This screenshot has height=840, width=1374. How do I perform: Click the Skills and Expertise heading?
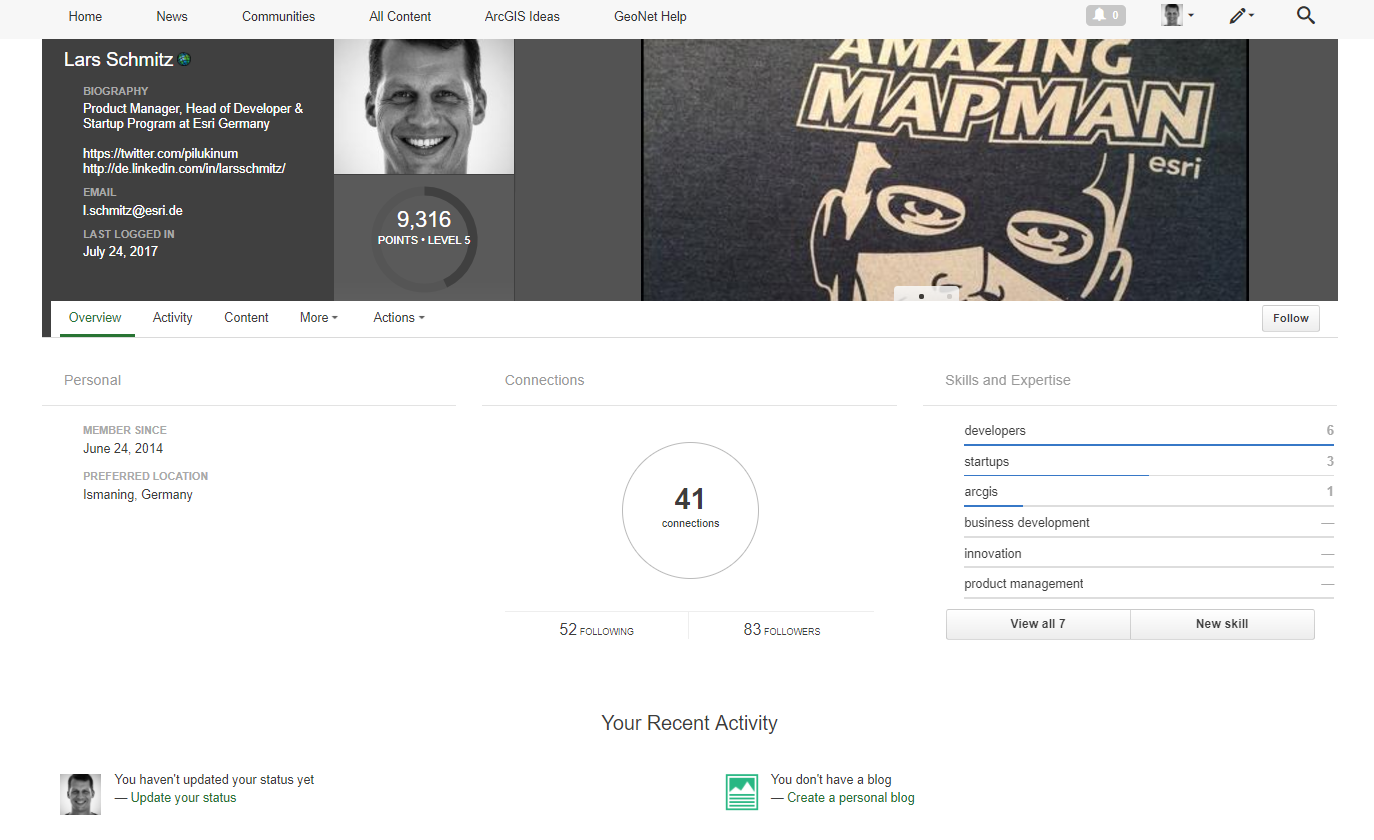tap(1008, 381)
